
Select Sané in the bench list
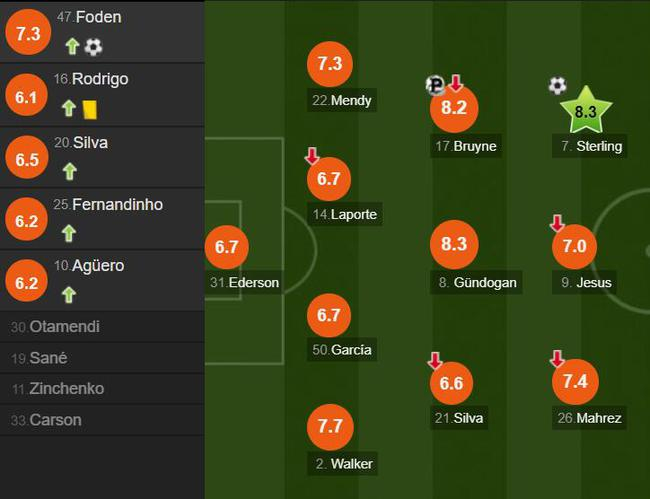[48, 358]
